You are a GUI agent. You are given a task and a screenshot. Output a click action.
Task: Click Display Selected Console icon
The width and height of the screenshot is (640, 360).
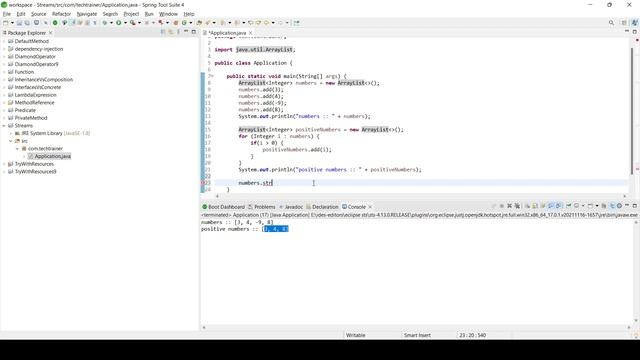click(x=576, y=206)
